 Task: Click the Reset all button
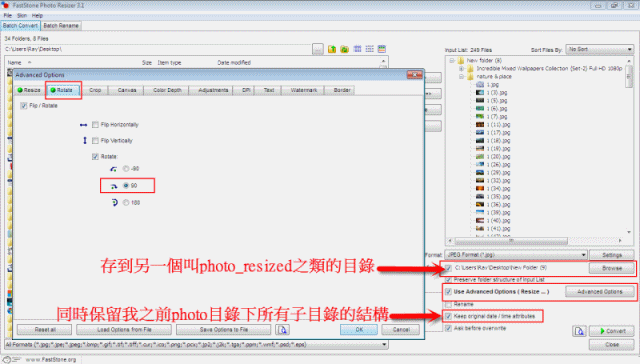45,330
